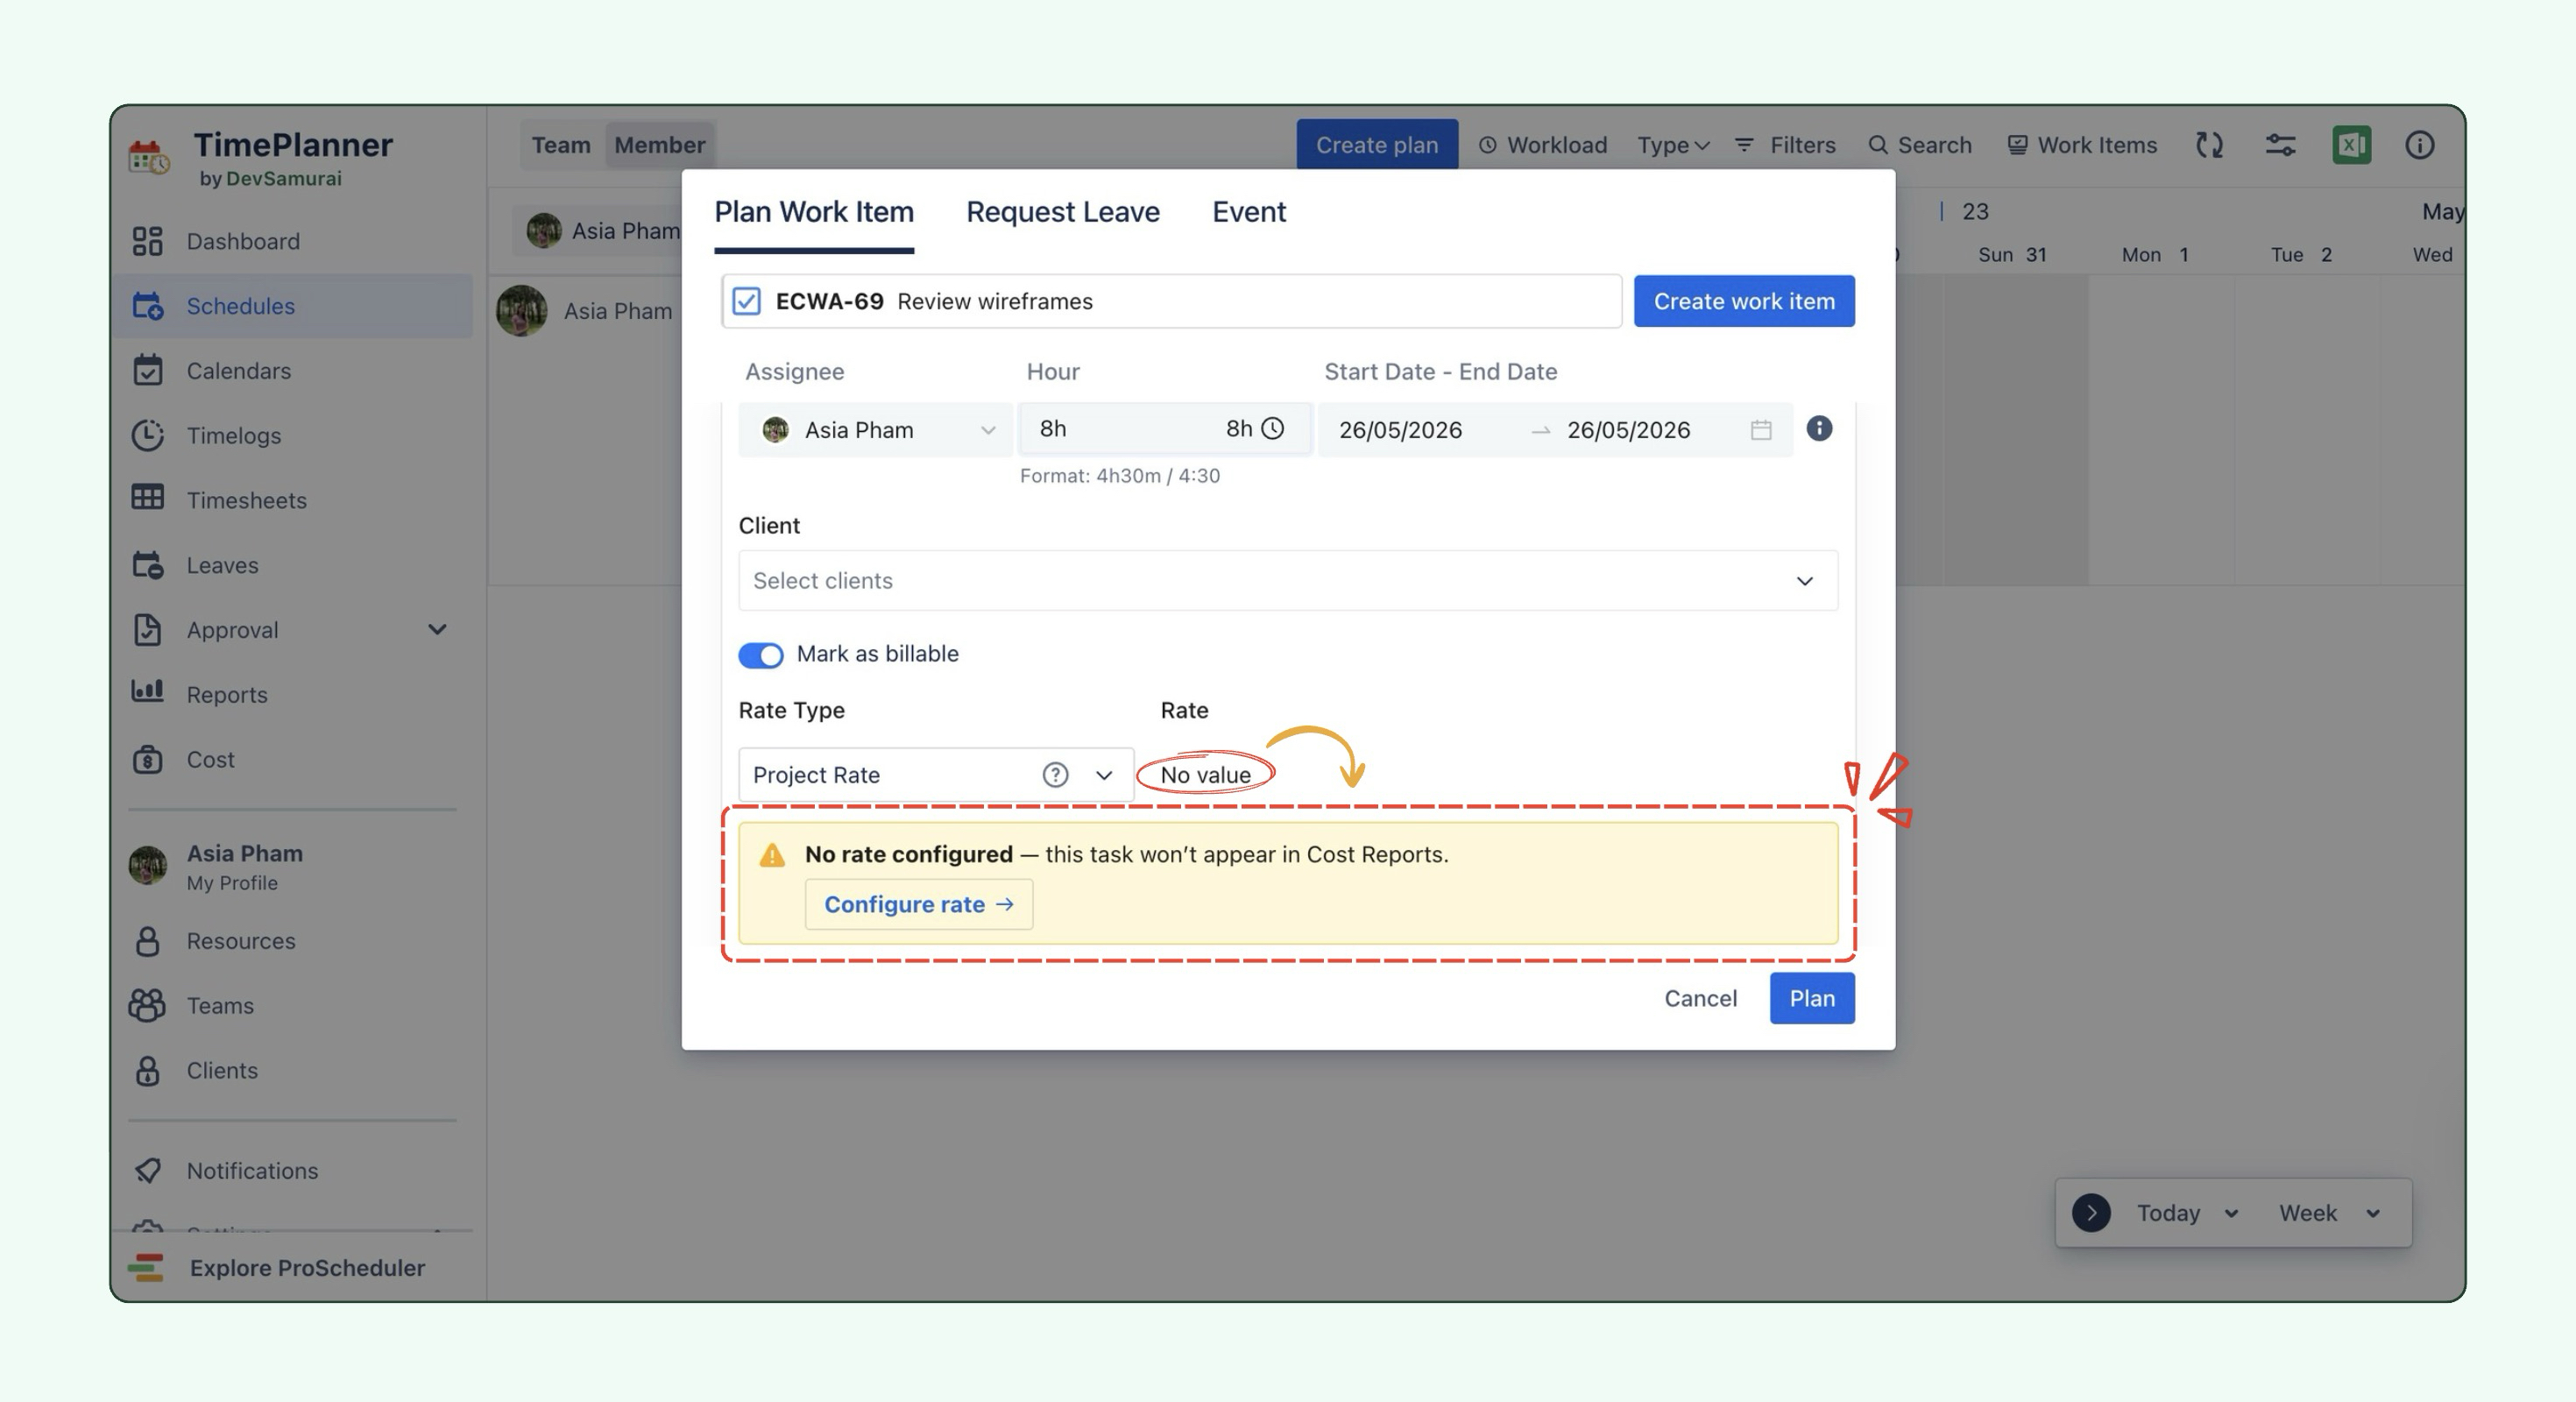Click the Project Rate help question icon
This screenshot has height=1402, width=2576.
[1055, 775]
